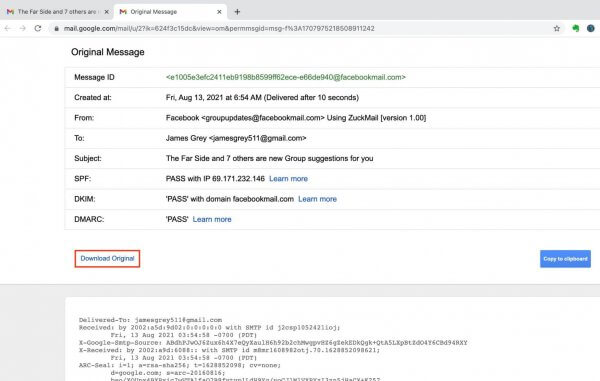Click the 'd=google.com; s=arc-20160816' line
Viewport: 600px width, 381px height.
168,373
